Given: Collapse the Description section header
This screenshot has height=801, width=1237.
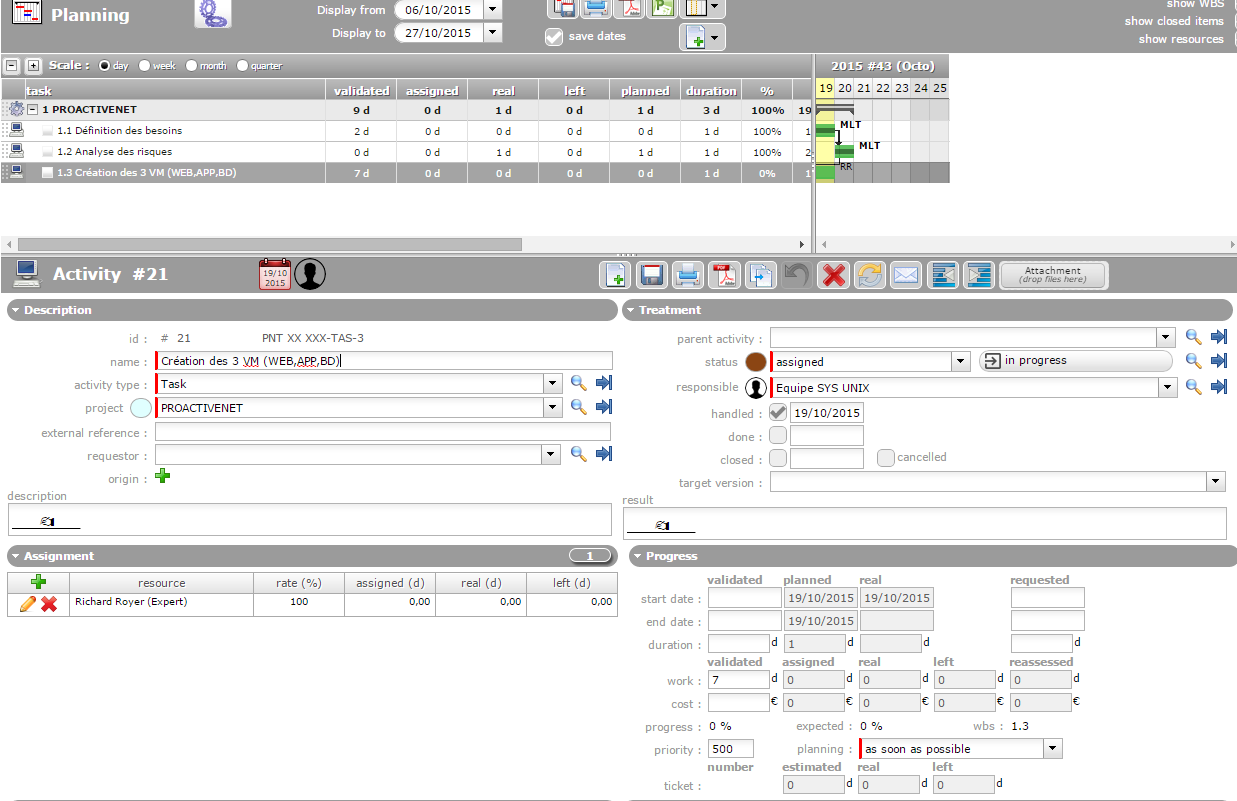Looking at the screenshot, I should [x=16, y=310].
